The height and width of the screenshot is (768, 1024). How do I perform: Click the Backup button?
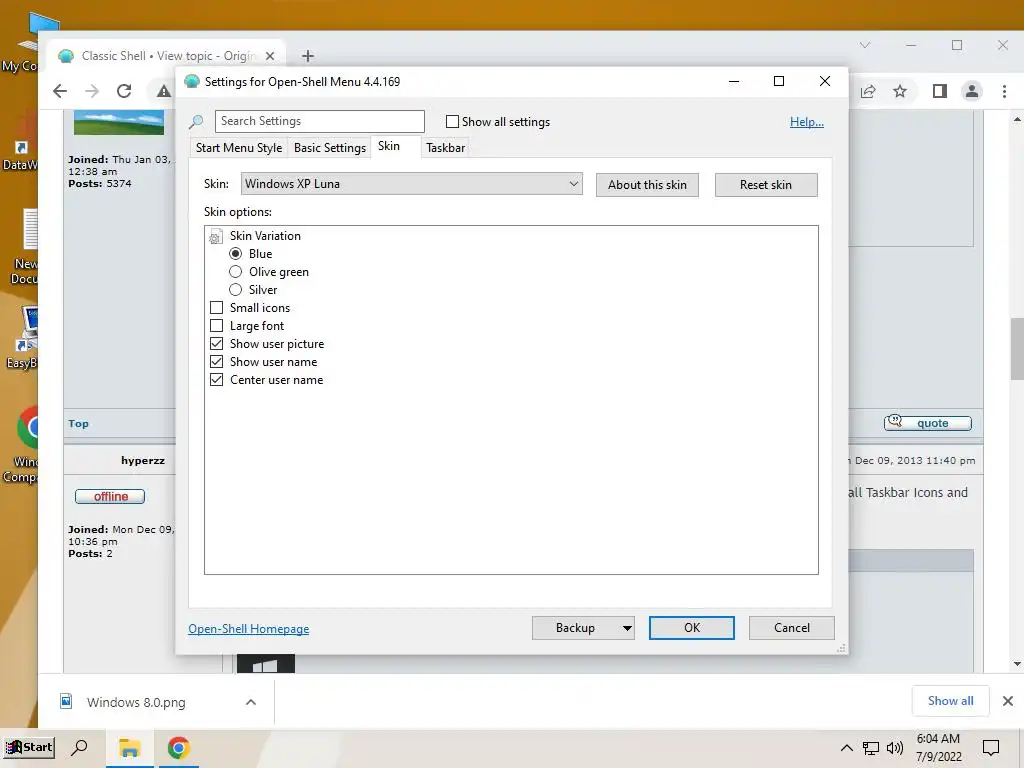[x=575, y=628]
